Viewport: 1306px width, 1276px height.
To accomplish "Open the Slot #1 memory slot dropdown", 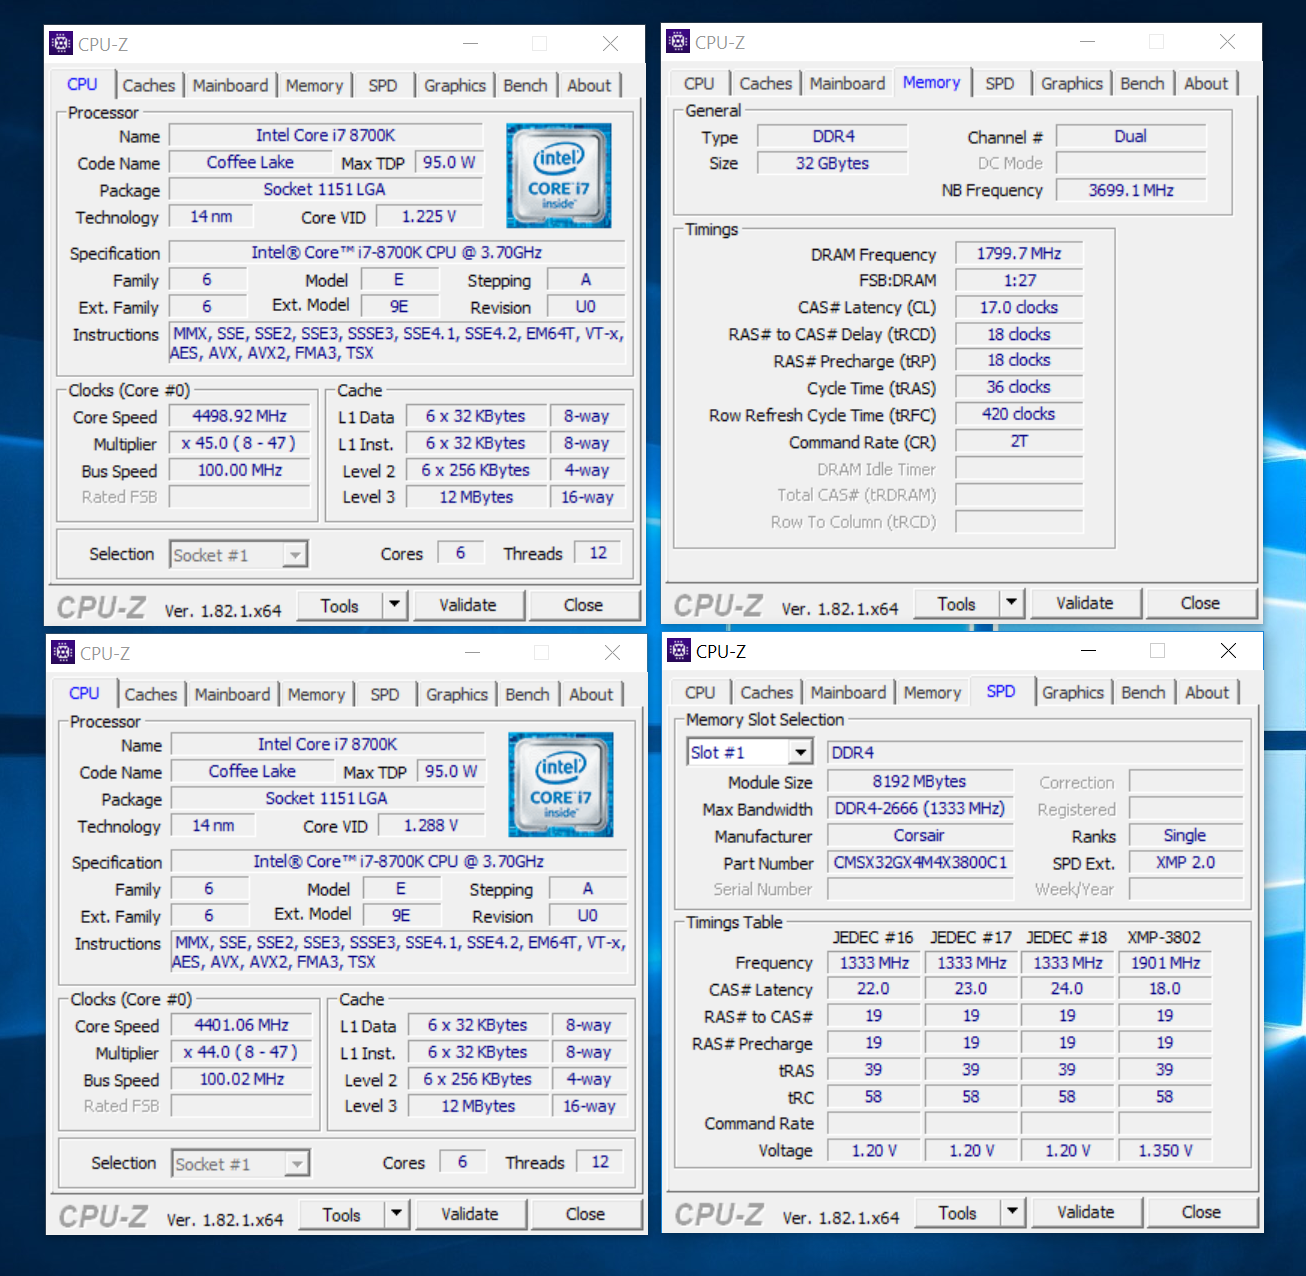I will click(x=801, y=752).
